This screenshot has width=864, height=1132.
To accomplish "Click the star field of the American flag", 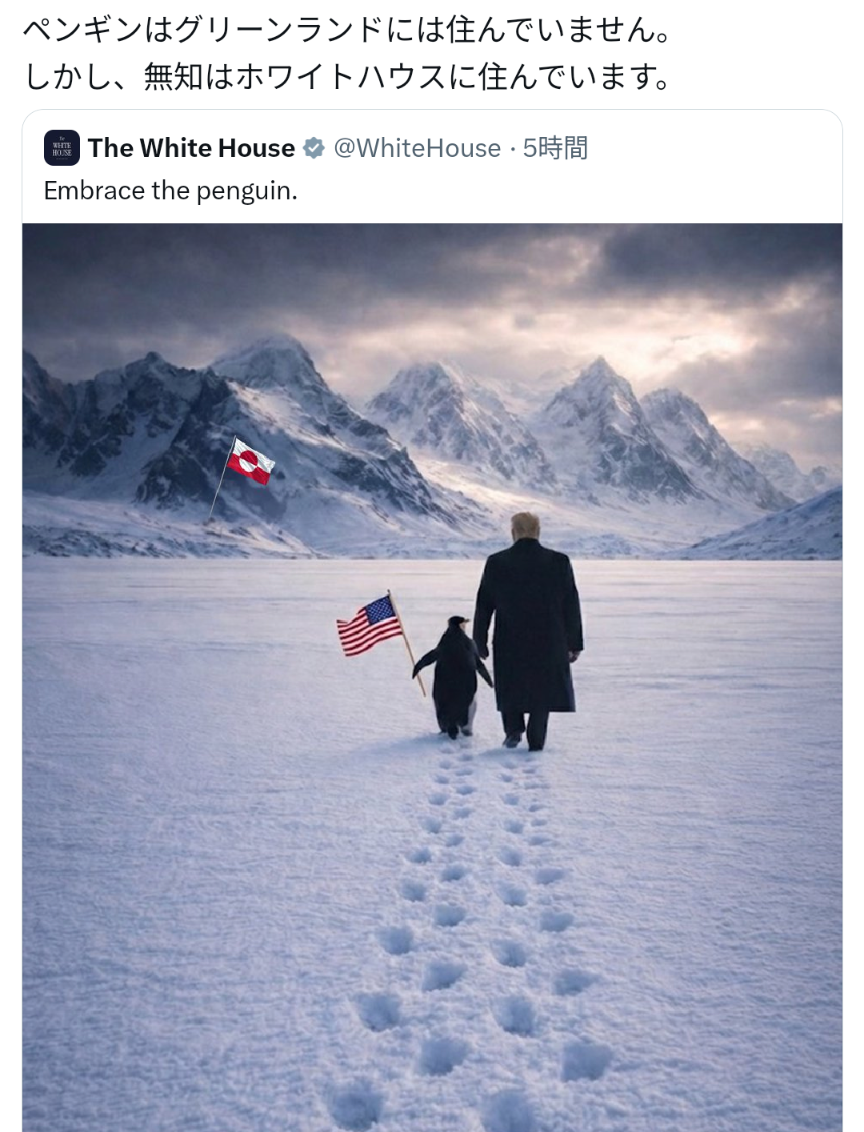I will click(380, 609).
